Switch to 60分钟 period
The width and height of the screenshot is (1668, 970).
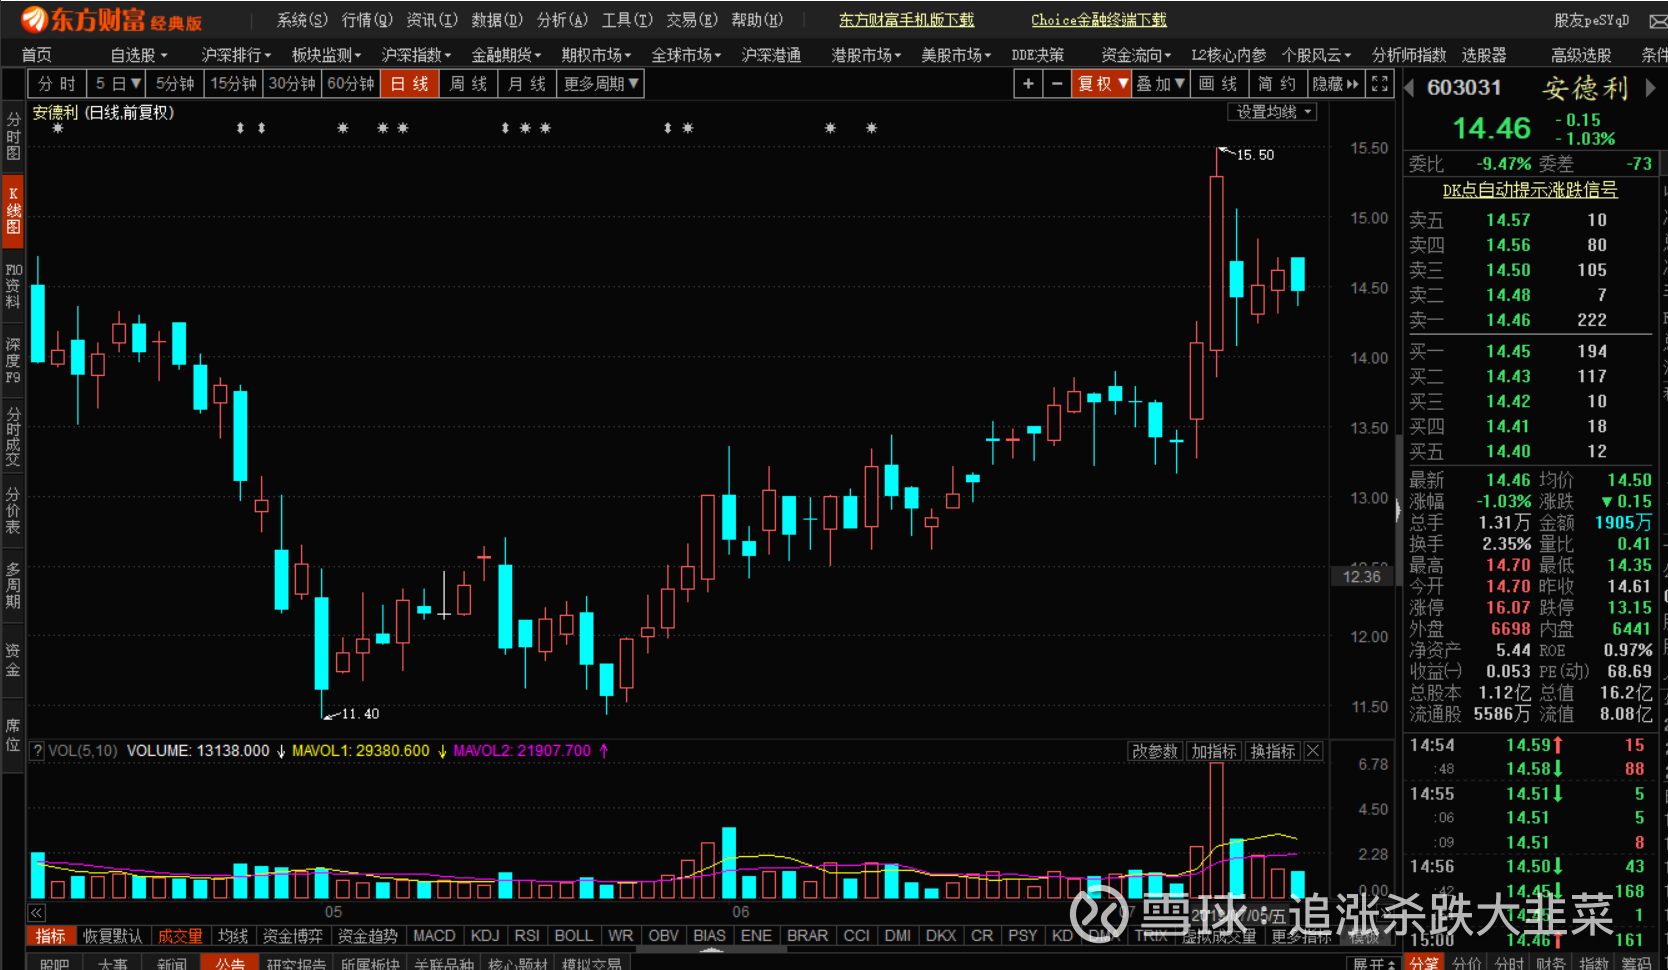coord(350,84)
